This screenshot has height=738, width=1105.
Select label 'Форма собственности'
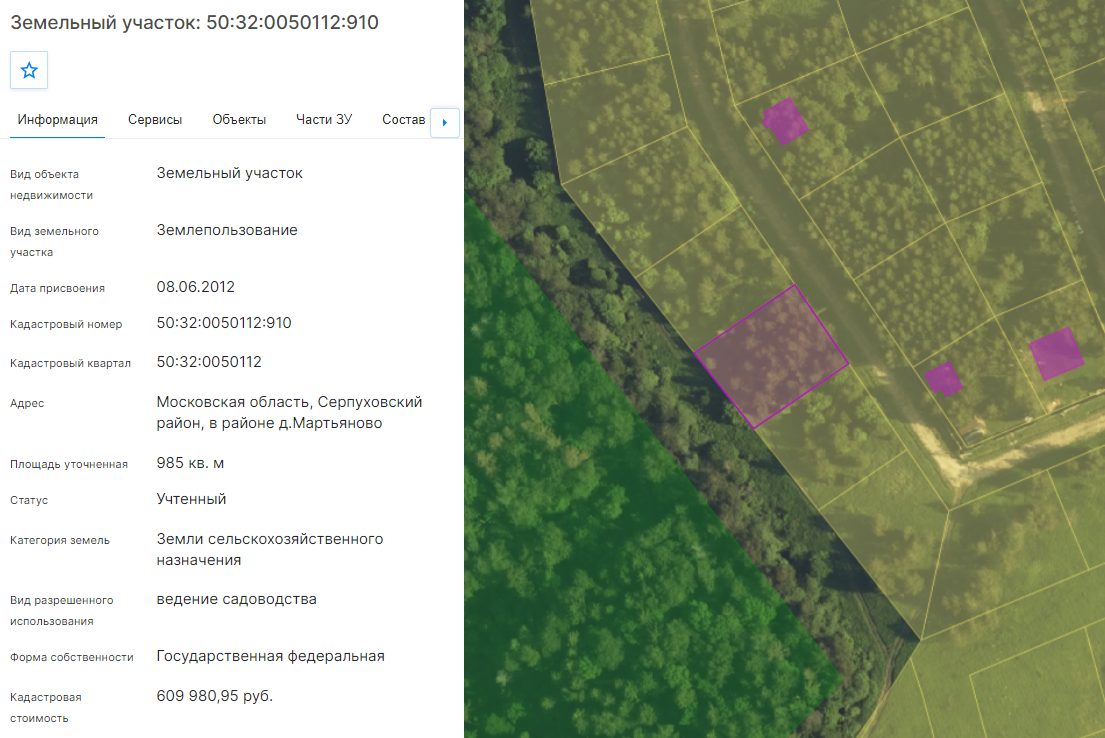click(x=72, y=657)
